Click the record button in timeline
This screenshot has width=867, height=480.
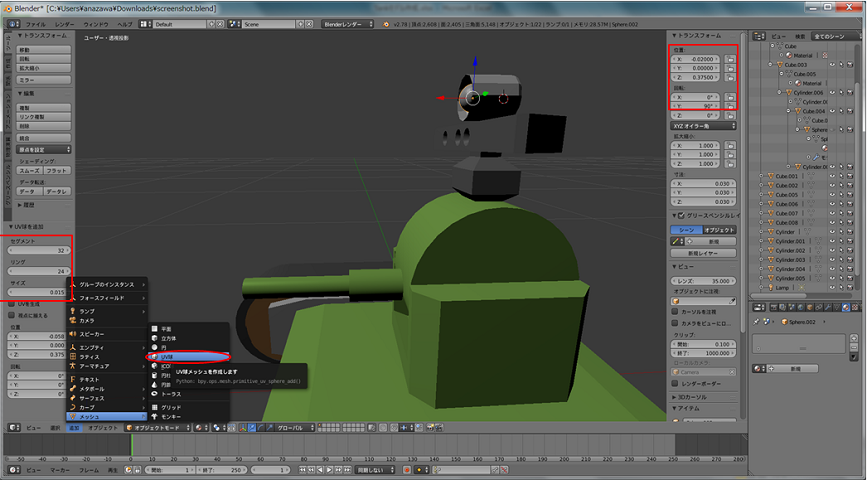pyautogui.click(x=407, y=469)
